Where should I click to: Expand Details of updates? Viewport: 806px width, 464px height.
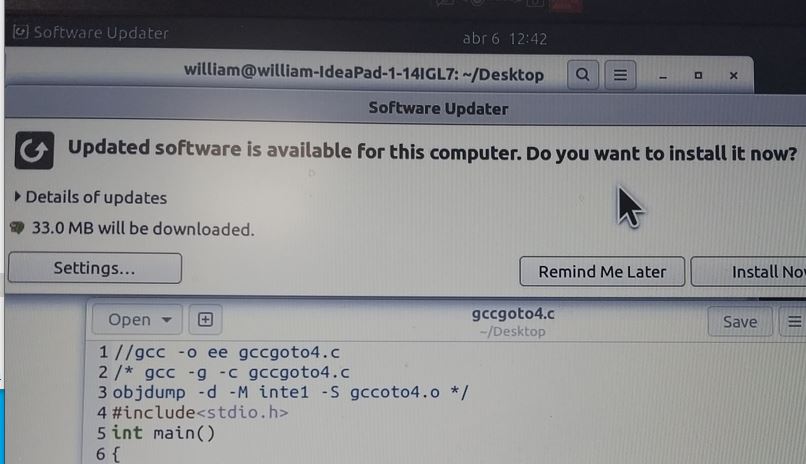point(90,197)
